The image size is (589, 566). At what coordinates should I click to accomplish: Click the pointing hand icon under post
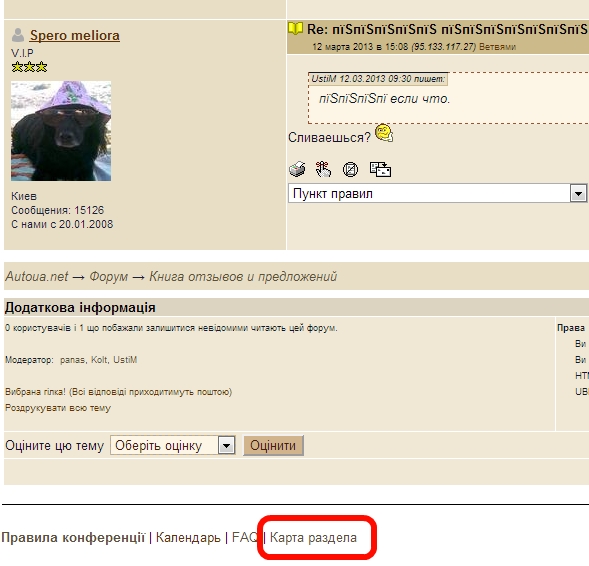pyautogui.click(x=323, y=169)
